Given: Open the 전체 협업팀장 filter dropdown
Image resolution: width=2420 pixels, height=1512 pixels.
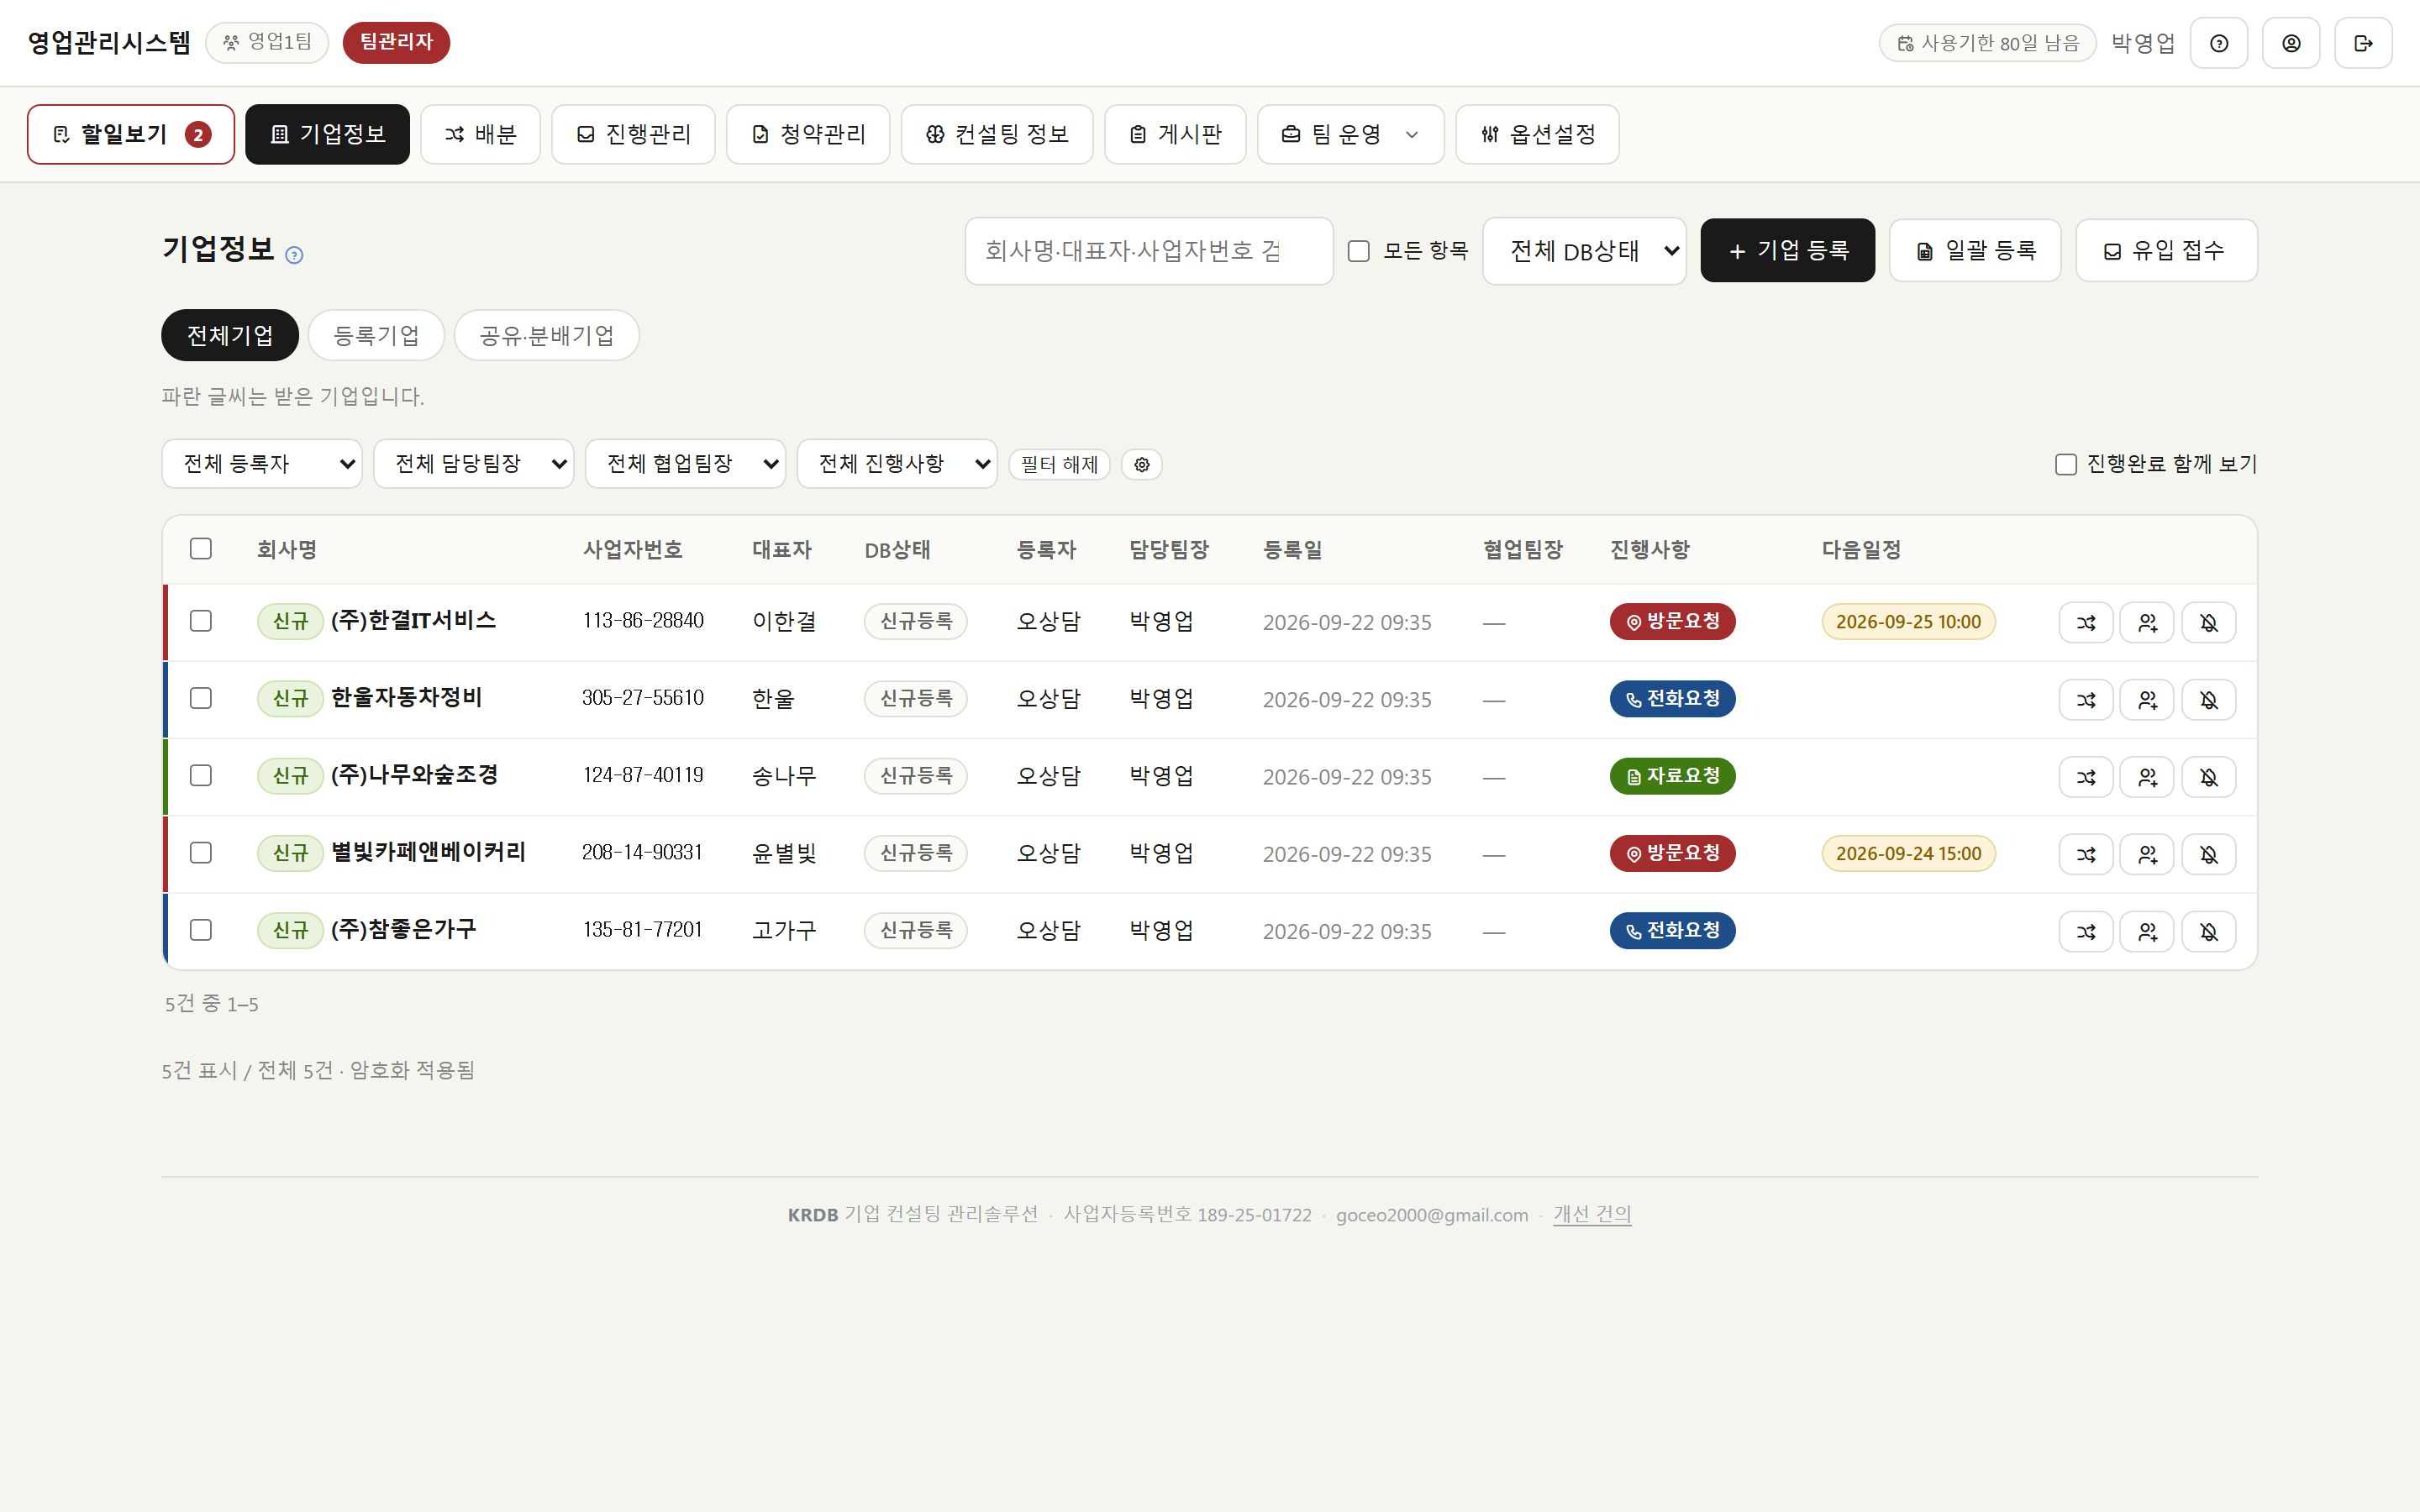Looking at the screenshot, I should (686, 464).
